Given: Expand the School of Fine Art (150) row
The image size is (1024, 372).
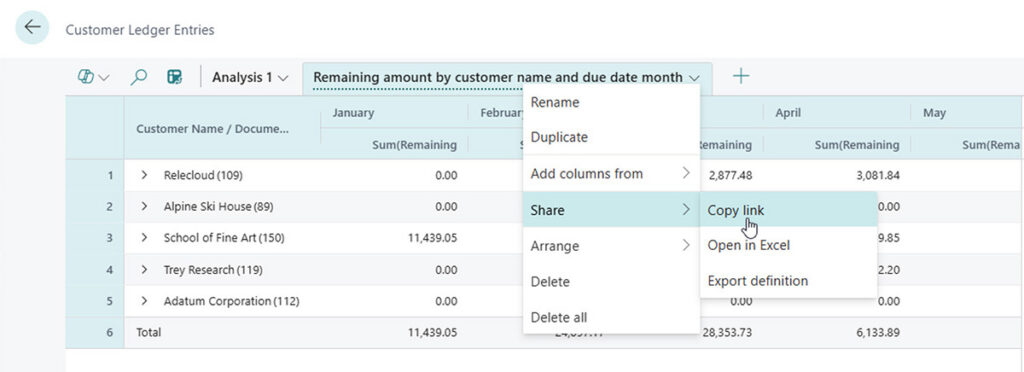Looking at the screenshot, I should click(x=145, y=238).
